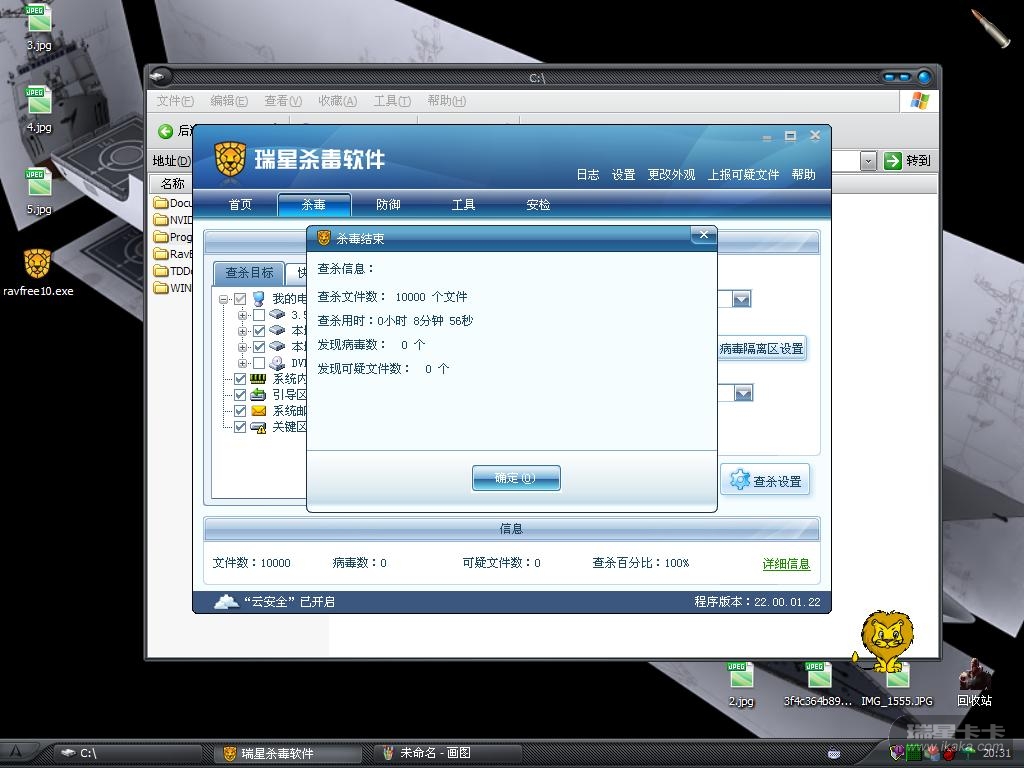1024x768 pixels.
Task: Uncheck the 引导区 checkbox
Action: click(240, 395)
